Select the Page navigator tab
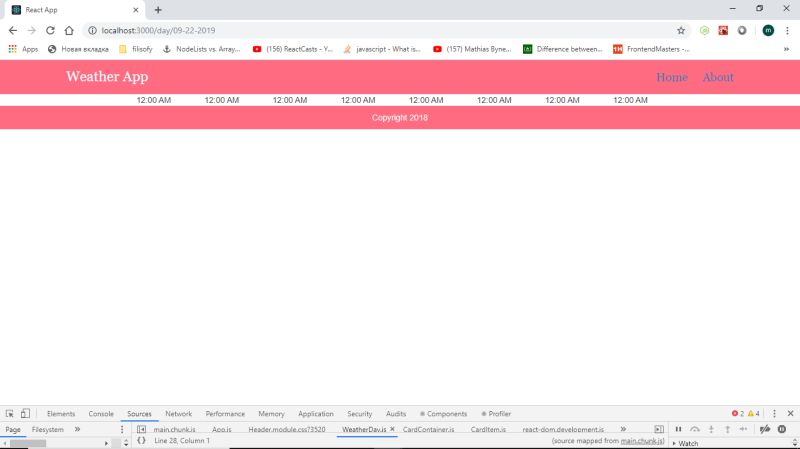This screenshot has height=449, width=800. [x=13, y=430]
